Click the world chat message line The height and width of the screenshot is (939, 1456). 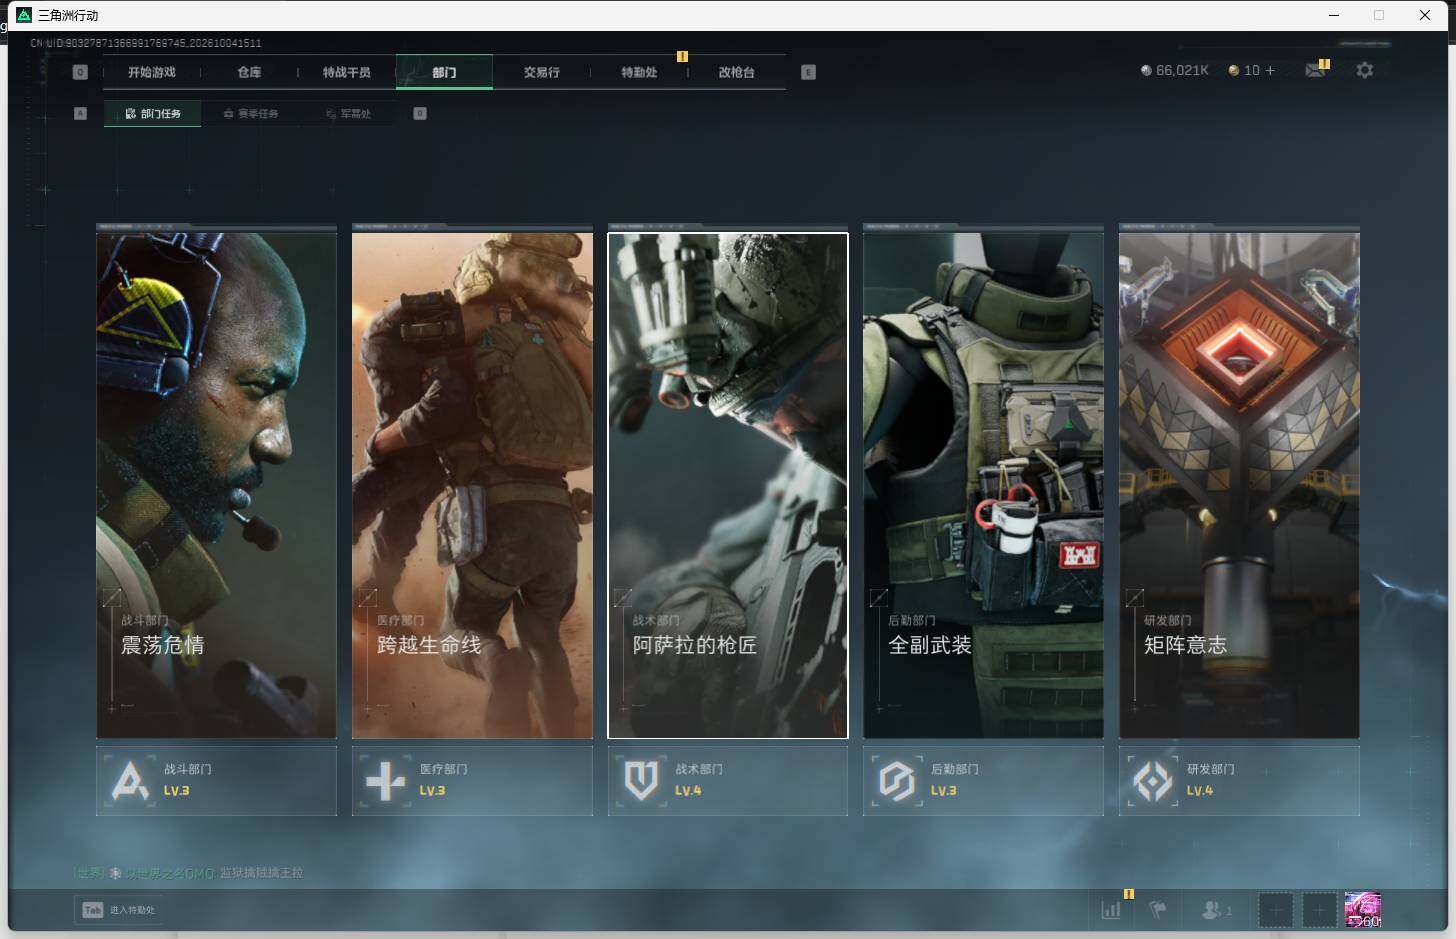pyautogui.click(x=188, y=873)
